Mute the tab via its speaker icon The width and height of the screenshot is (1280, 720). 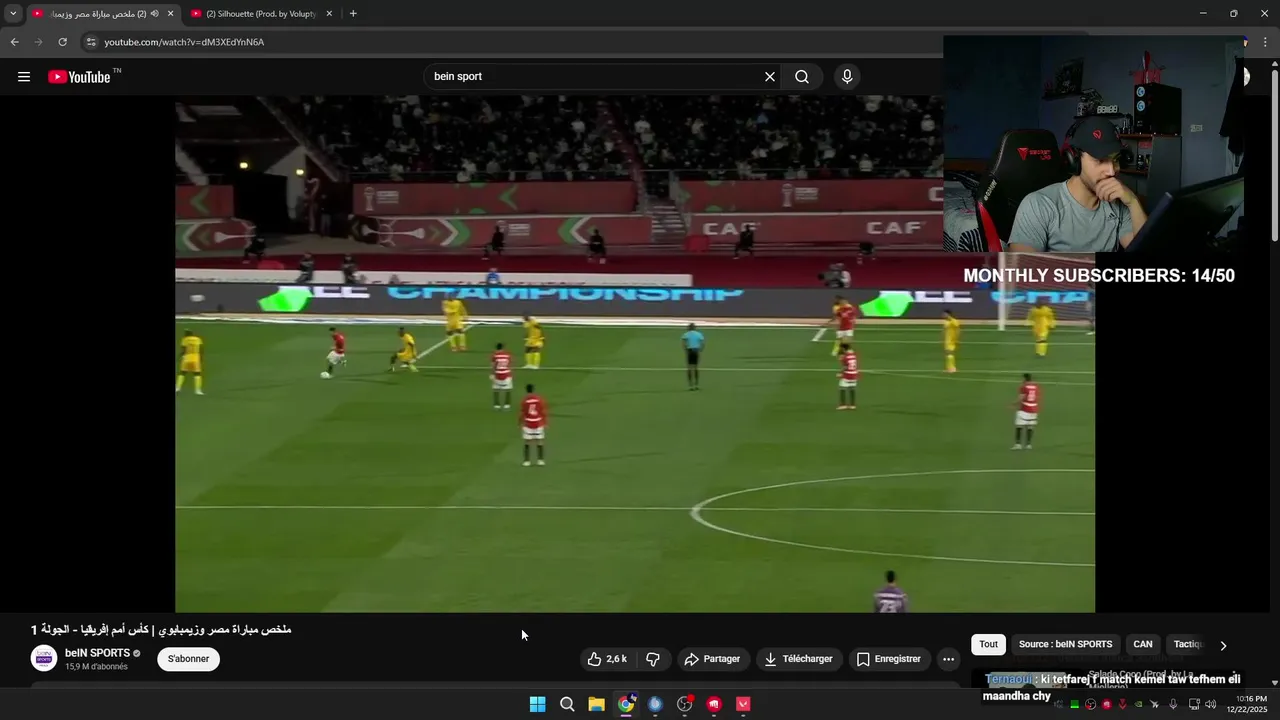[154, 14]
